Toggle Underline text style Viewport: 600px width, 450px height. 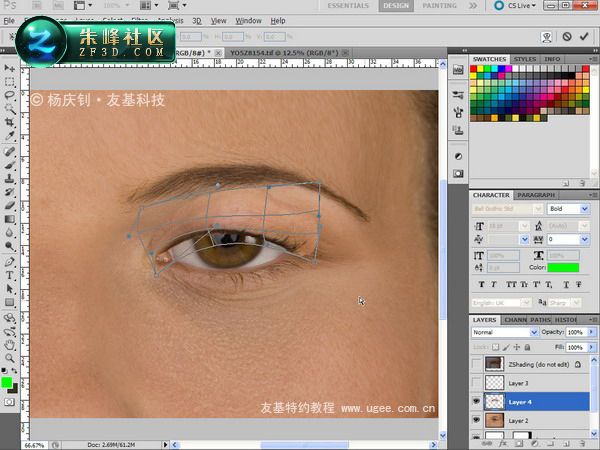tap(566, 284)
